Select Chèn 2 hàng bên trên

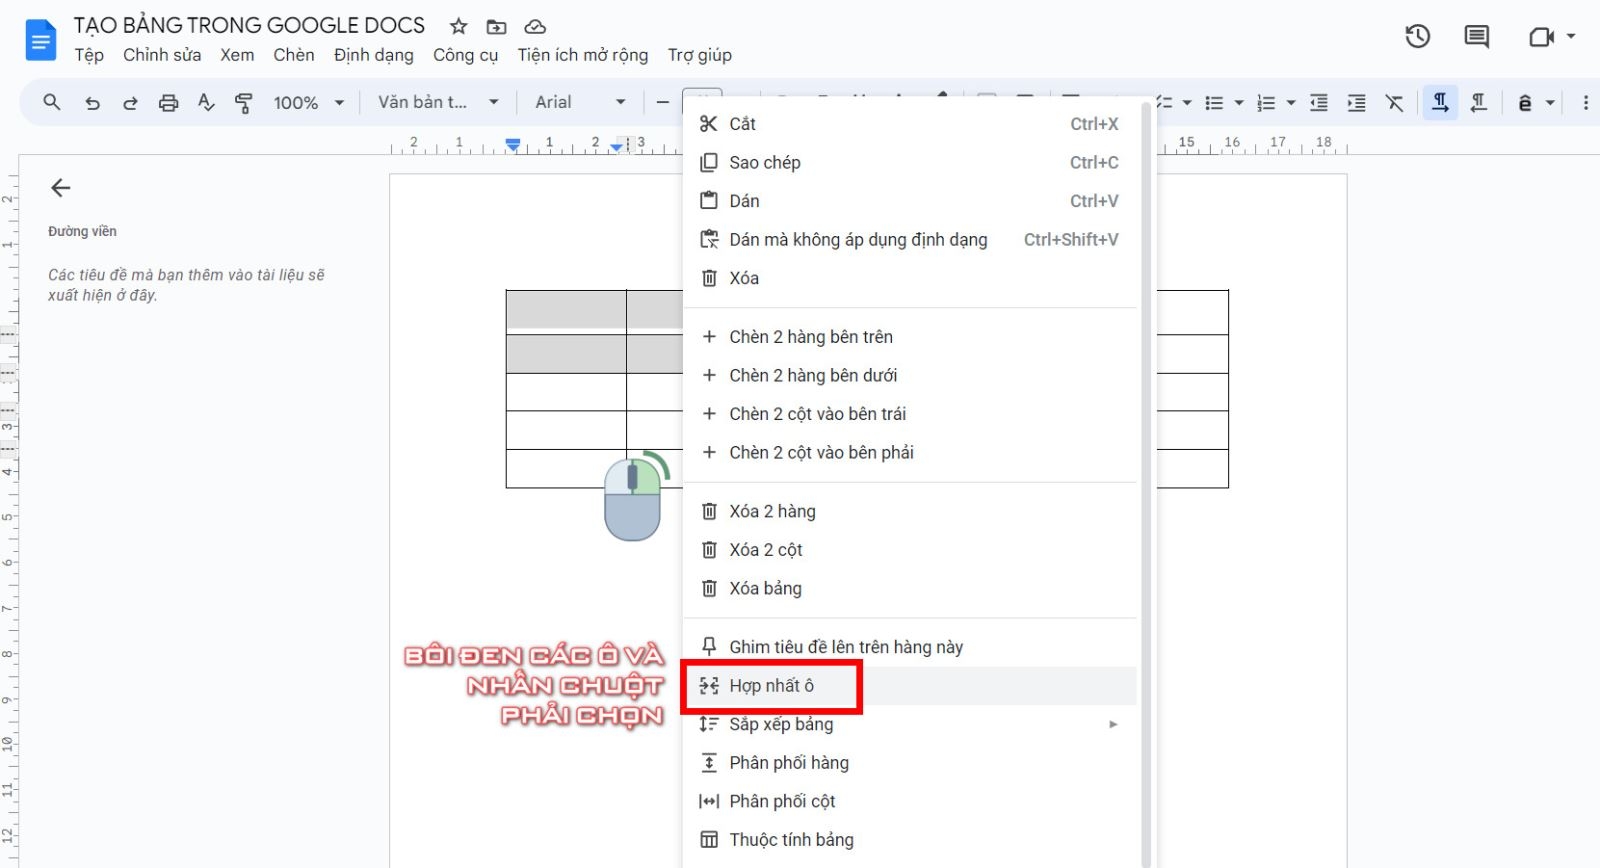click(910, 337)
